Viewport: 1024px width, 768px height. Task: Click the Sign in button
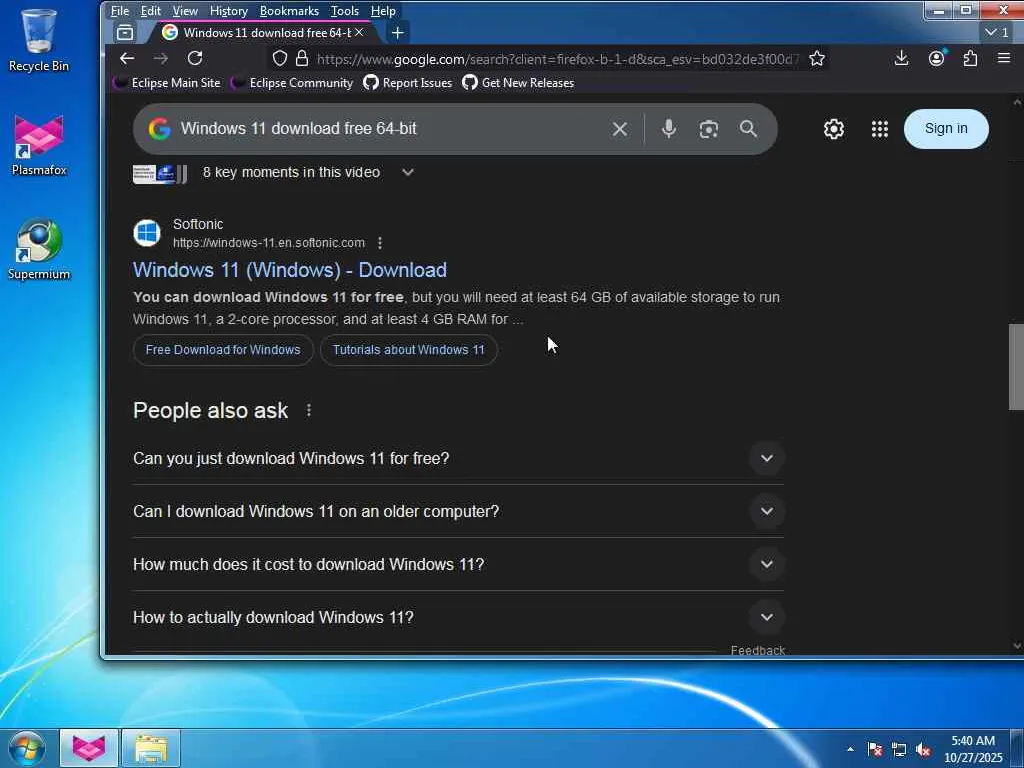click(946, 129)
